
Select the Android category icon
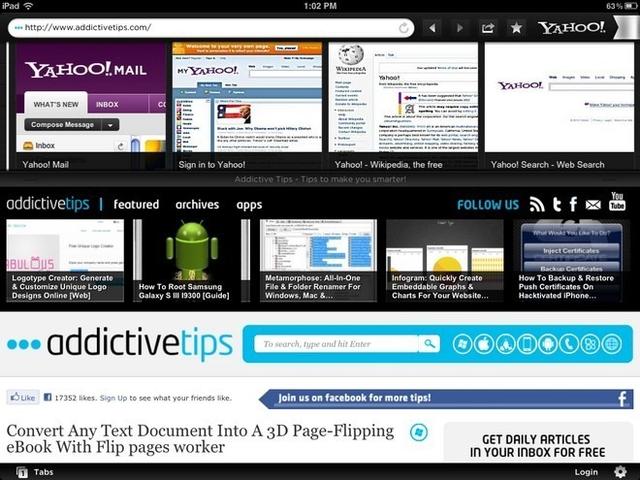pyautogui.click(x=548, y=344)
